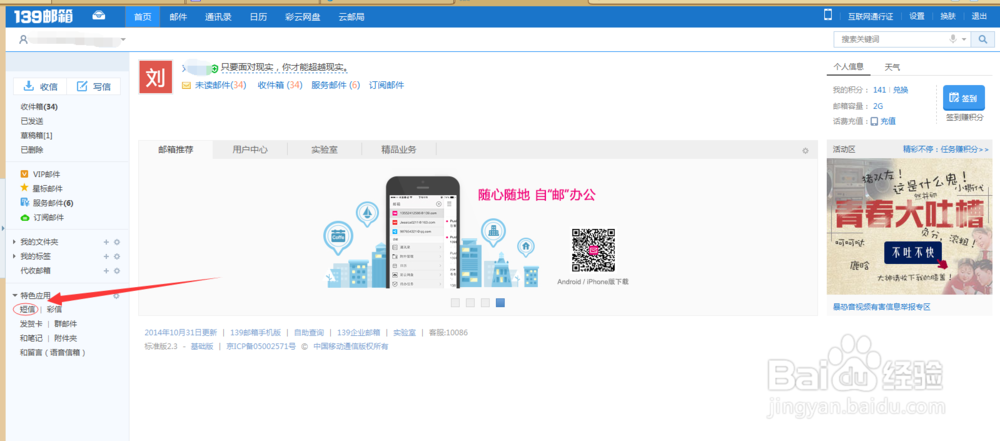Open the 草稿箱[1] folder
This screenshot has width=1000, height=441.
click(36, 135)
